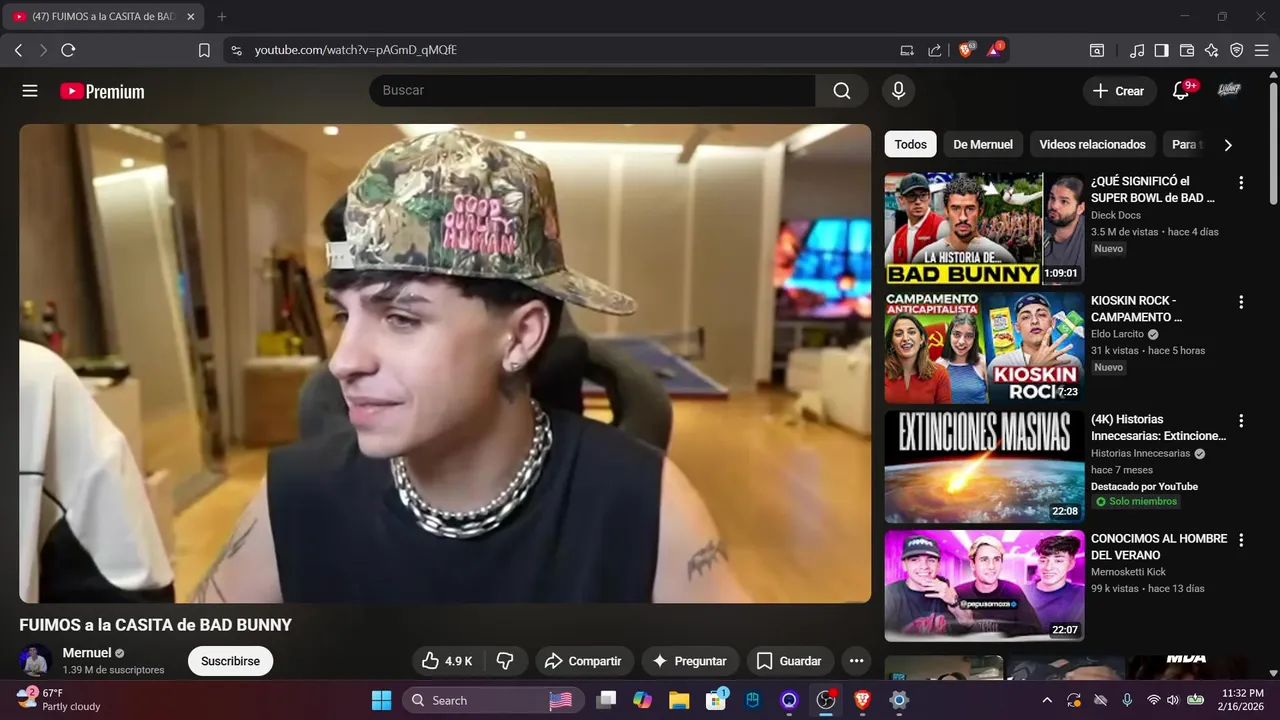Open Brave Shields lion icon
Screen dimensions: 1280x720
[966, 50]
